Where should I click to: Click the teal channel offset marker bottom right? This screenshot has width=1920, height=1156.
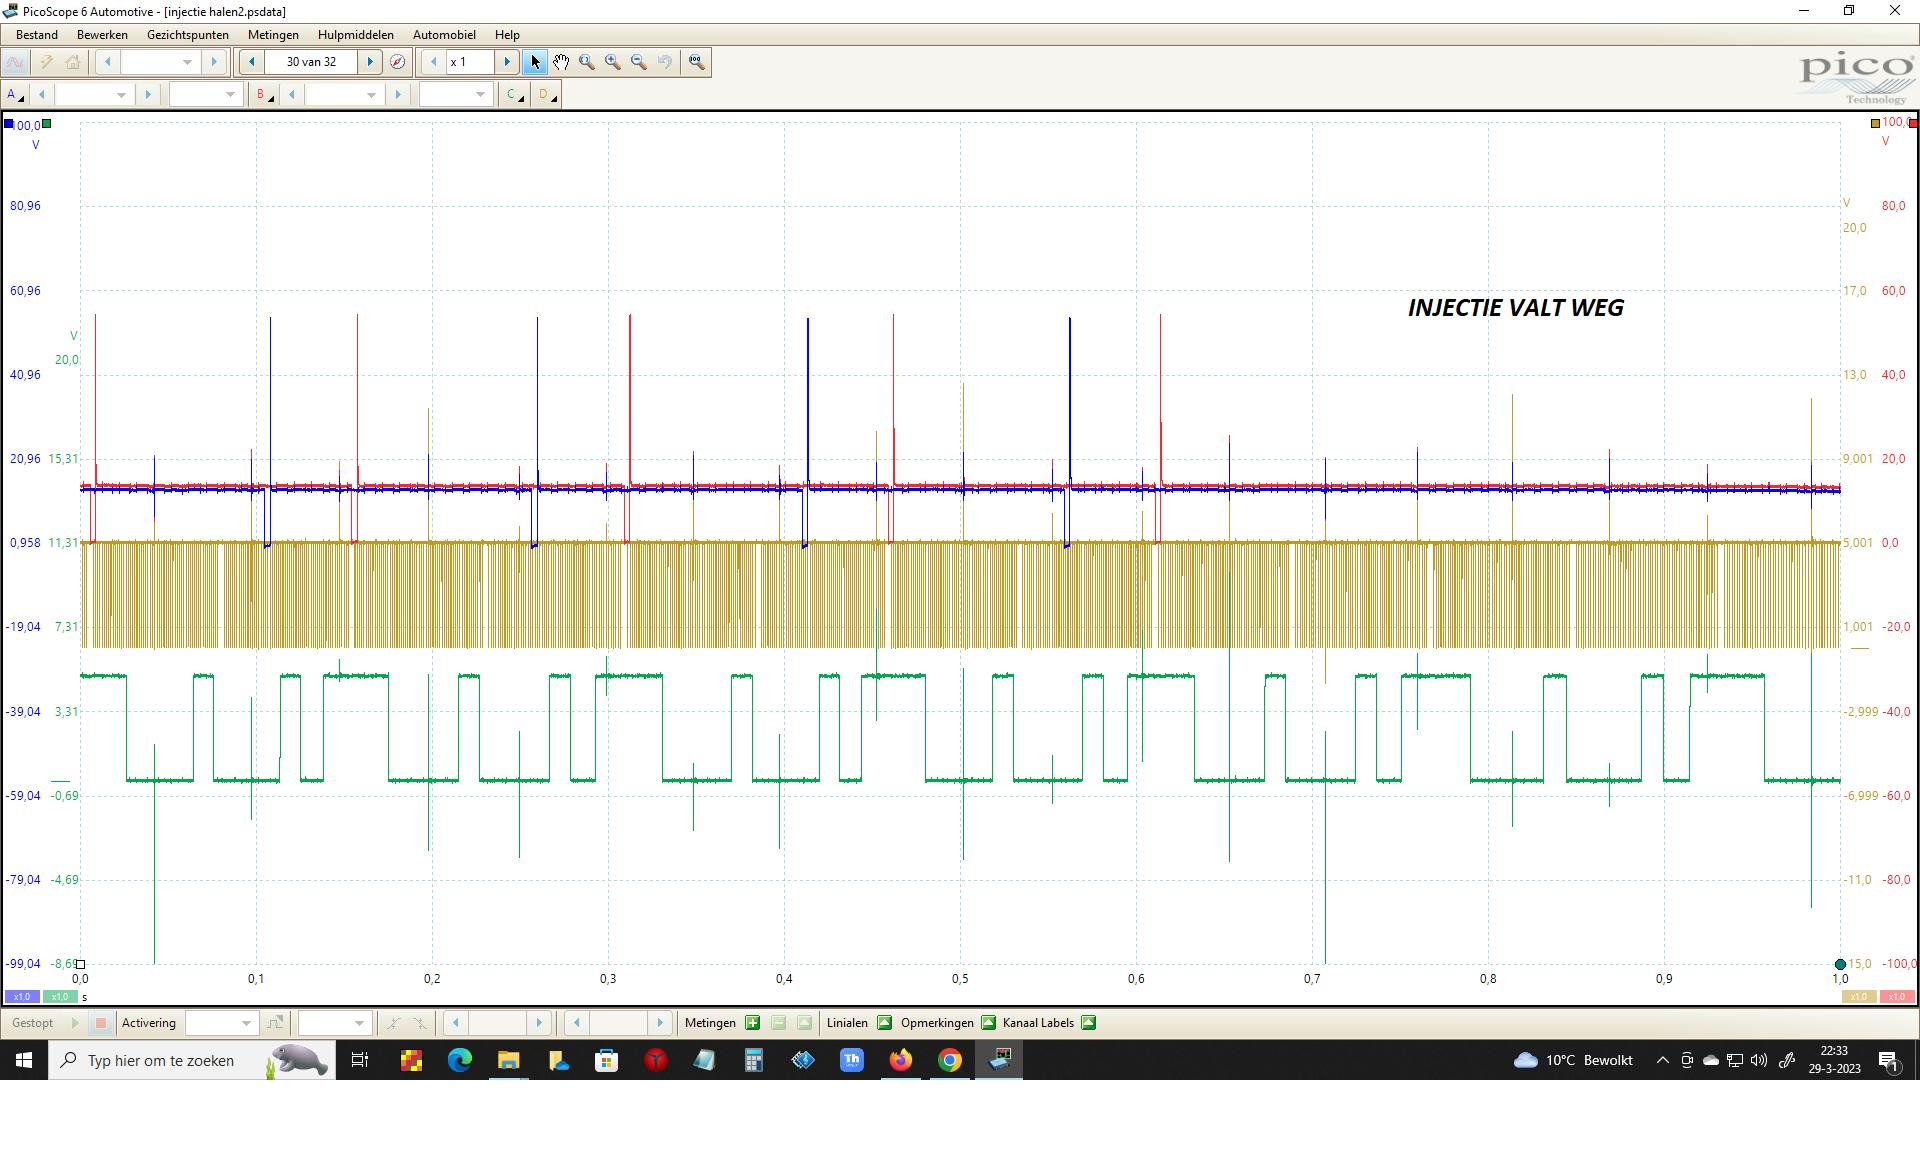1840,964
